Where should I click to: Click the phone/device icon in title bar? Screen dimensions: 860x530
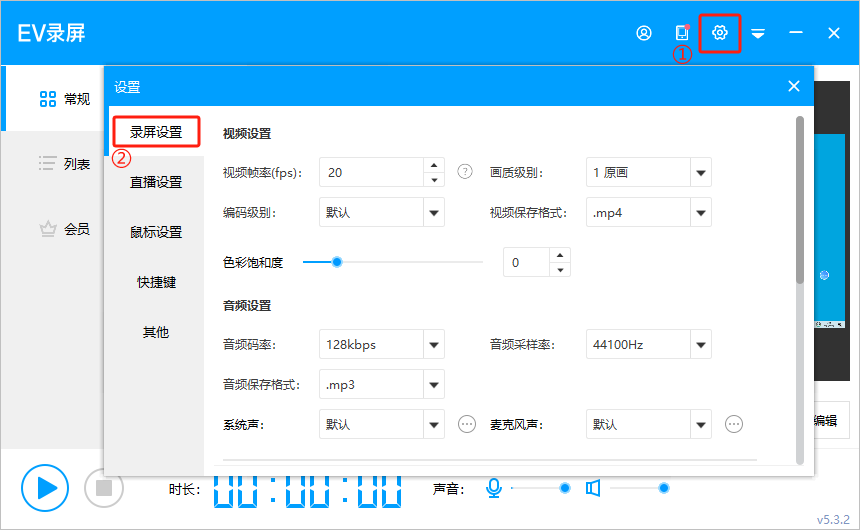point(683,33)
